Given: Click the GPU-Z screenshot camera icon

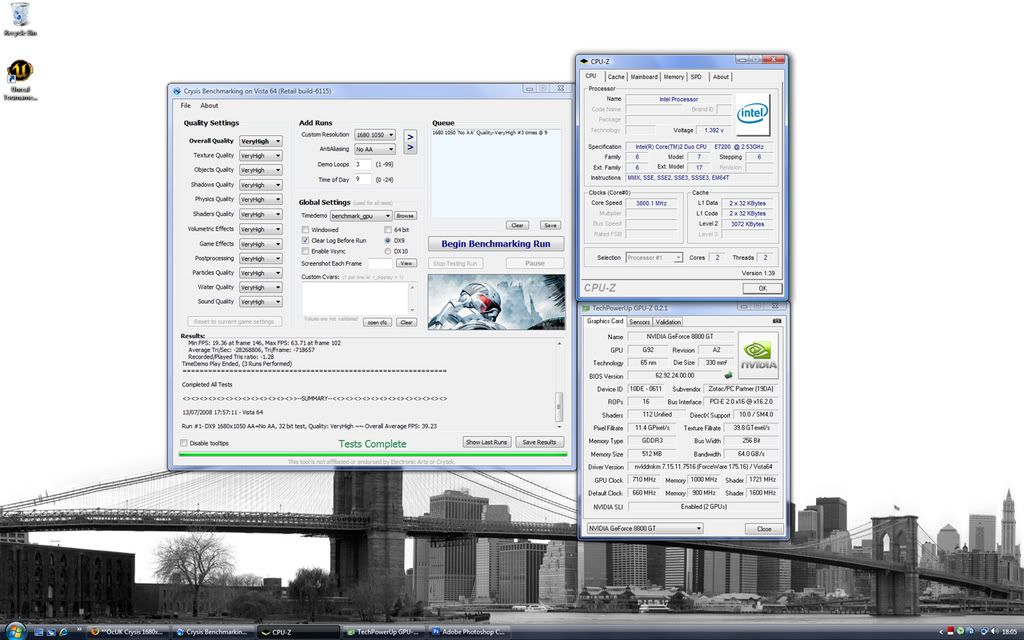Looking at the screenshot, I should (x=776, y=321).
